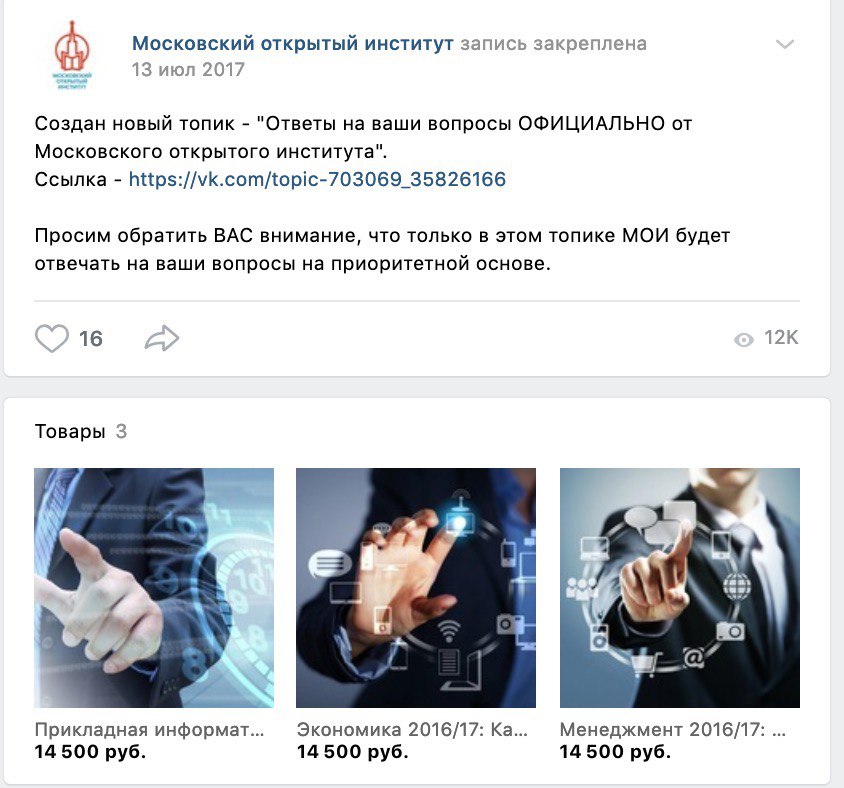Open the Менеджмент 2016/17 product image
This screenshot has width=844, height=788.
point(680,588)
